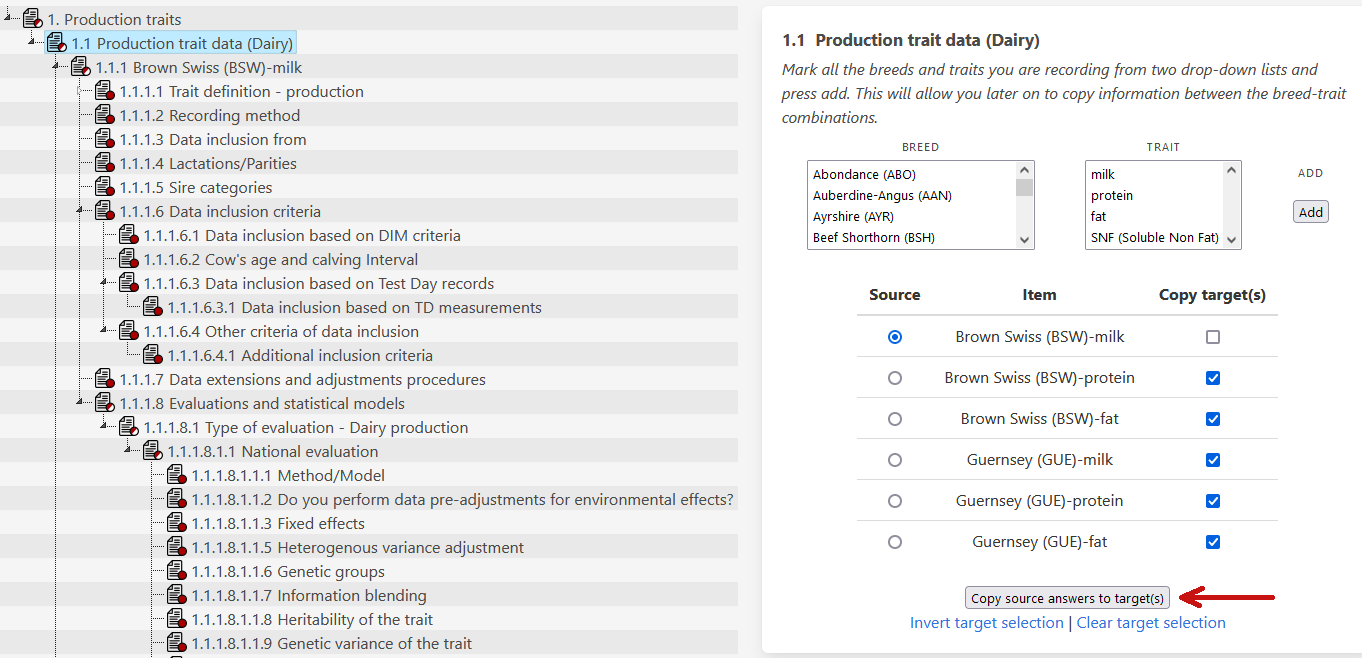
Task: Collapse the 1.1.1.8 Evaluations and statistical models node
Action: (x=79, y=403)
